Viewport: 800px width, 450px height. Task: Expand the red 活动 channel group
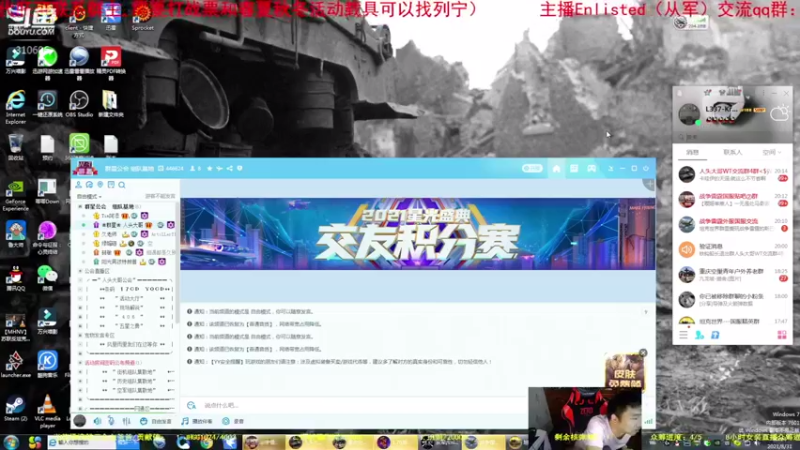coord(80,363)
